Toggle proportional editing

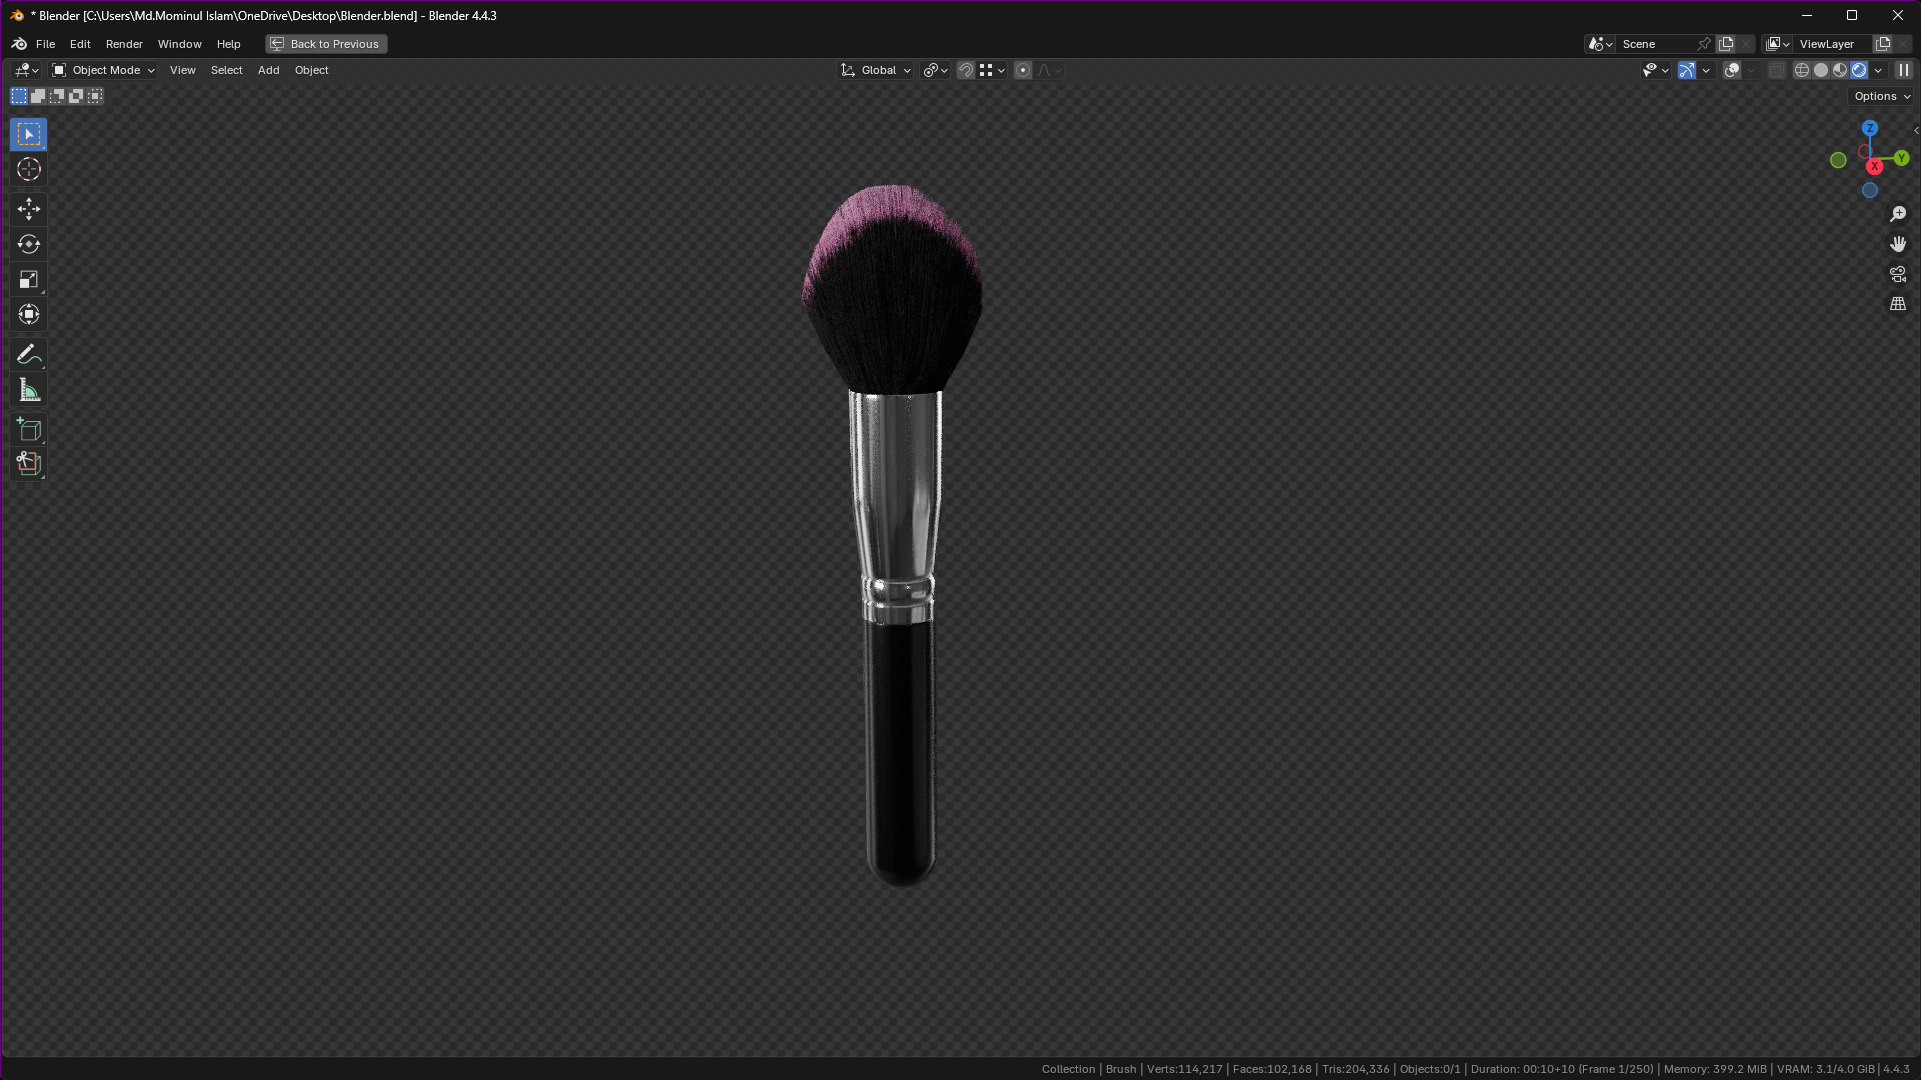coord(1023,70)
